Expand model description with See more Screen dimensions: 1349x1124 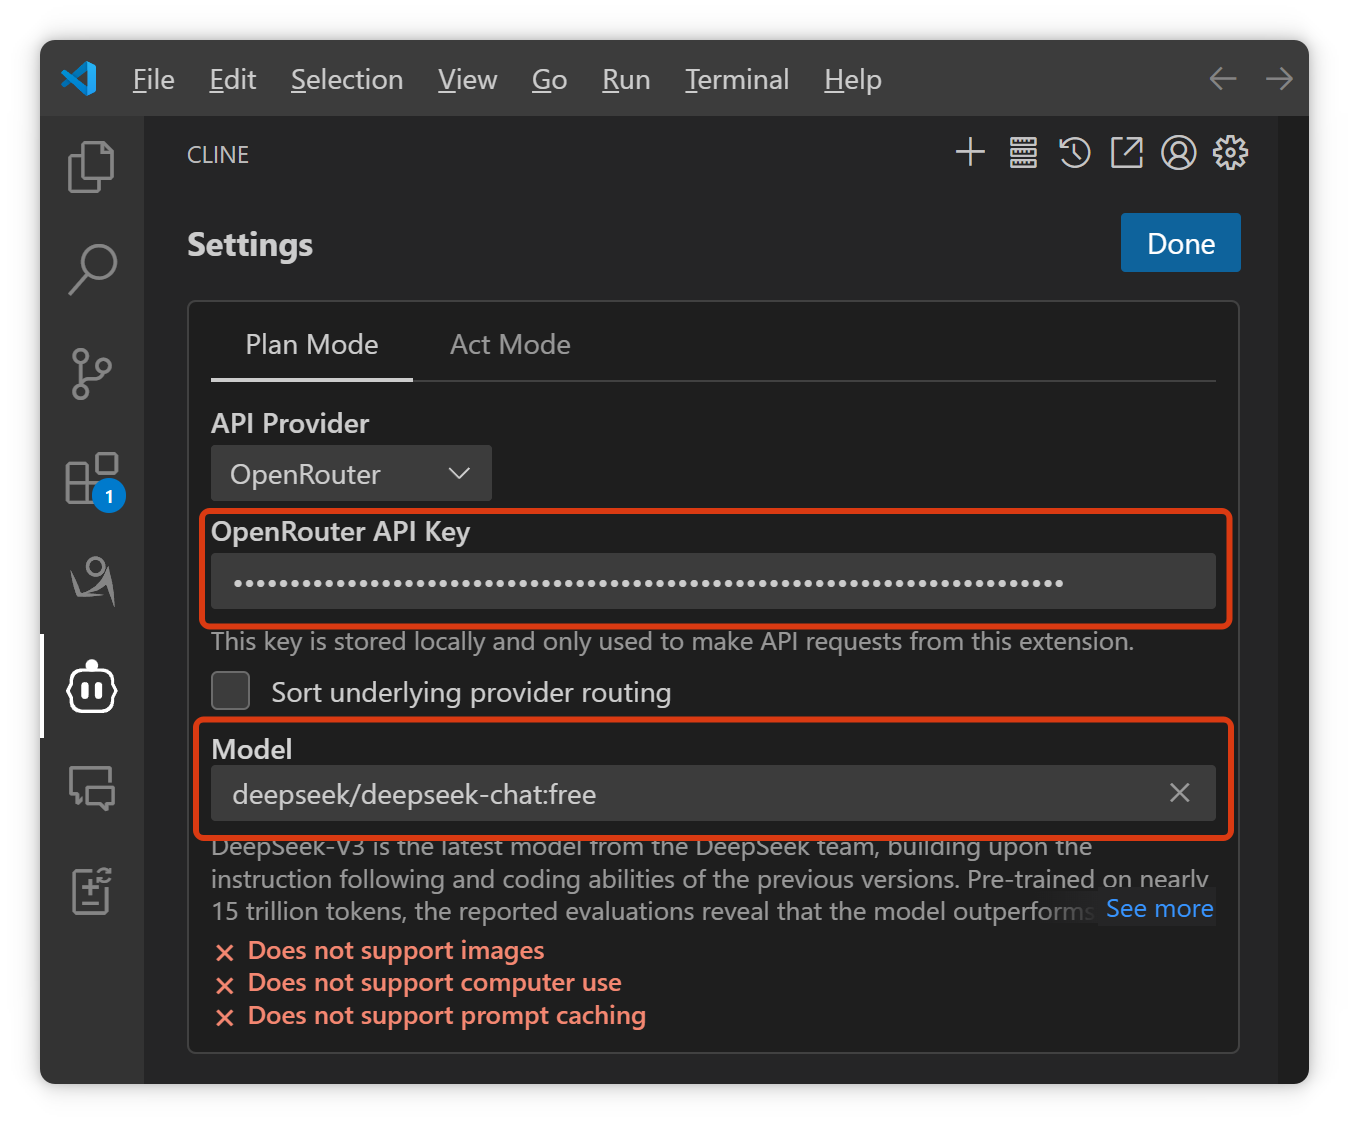coord(1159,909)
